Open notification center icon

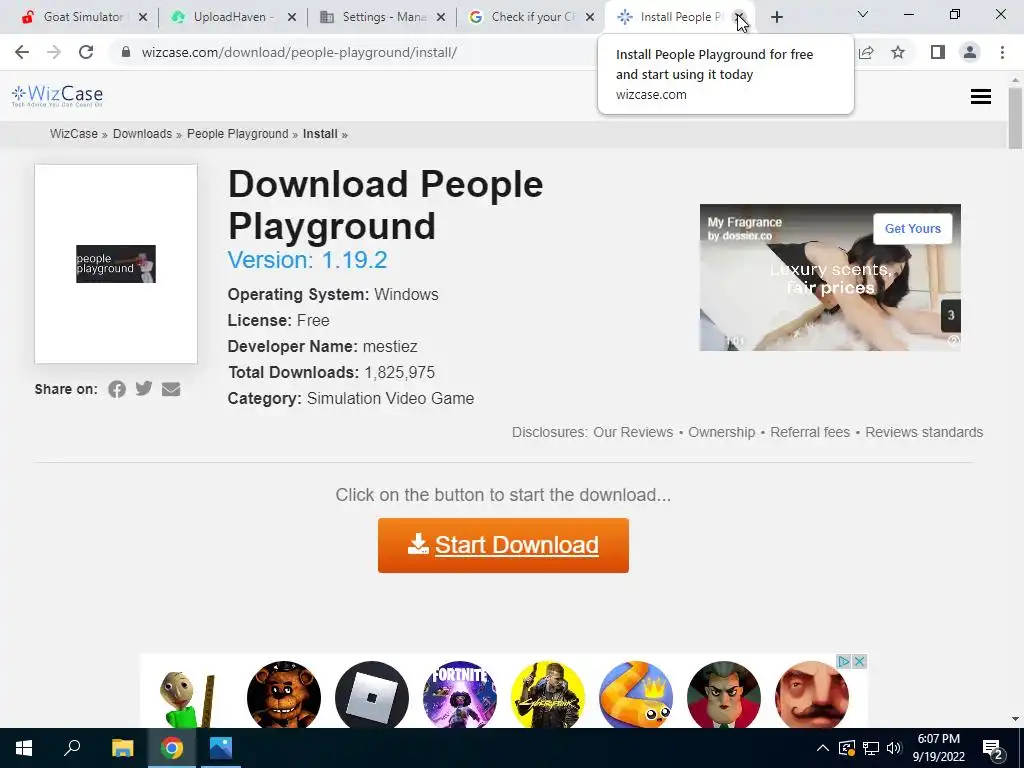click(x=993, y=749)
